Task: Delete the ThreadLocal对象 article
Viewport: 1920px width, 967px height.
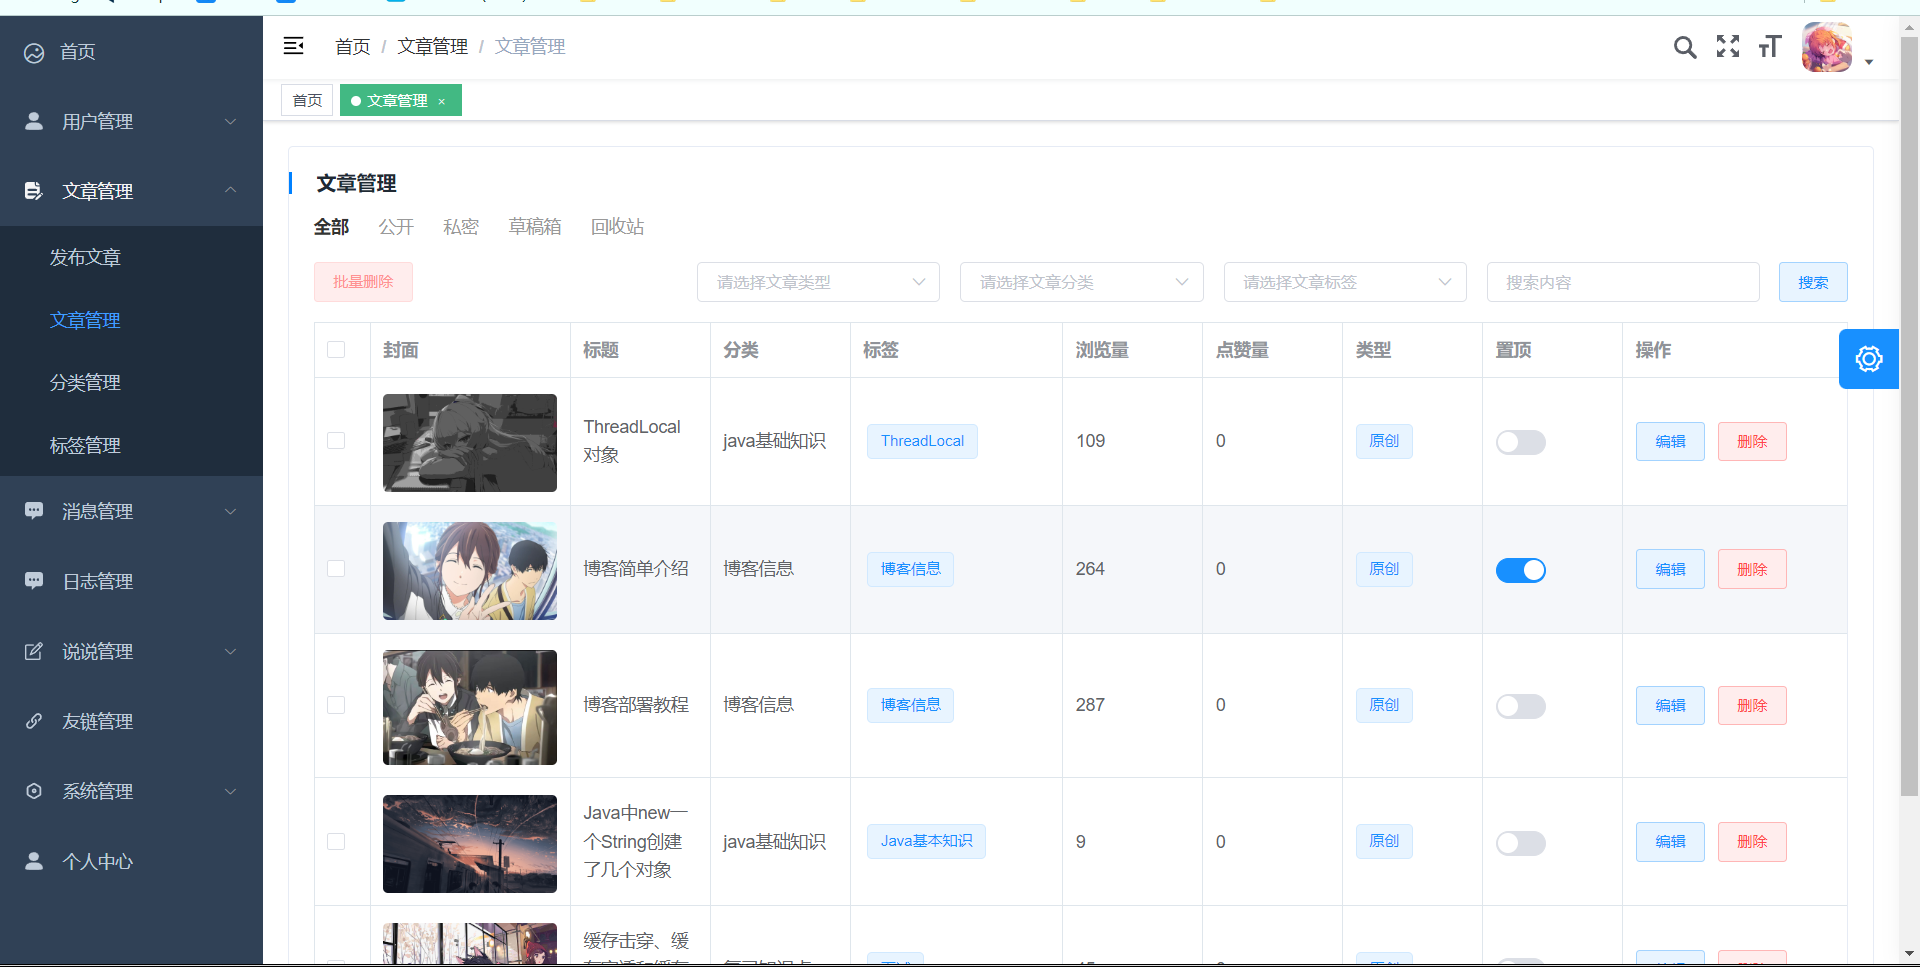Action: [x=1752, y=441]
